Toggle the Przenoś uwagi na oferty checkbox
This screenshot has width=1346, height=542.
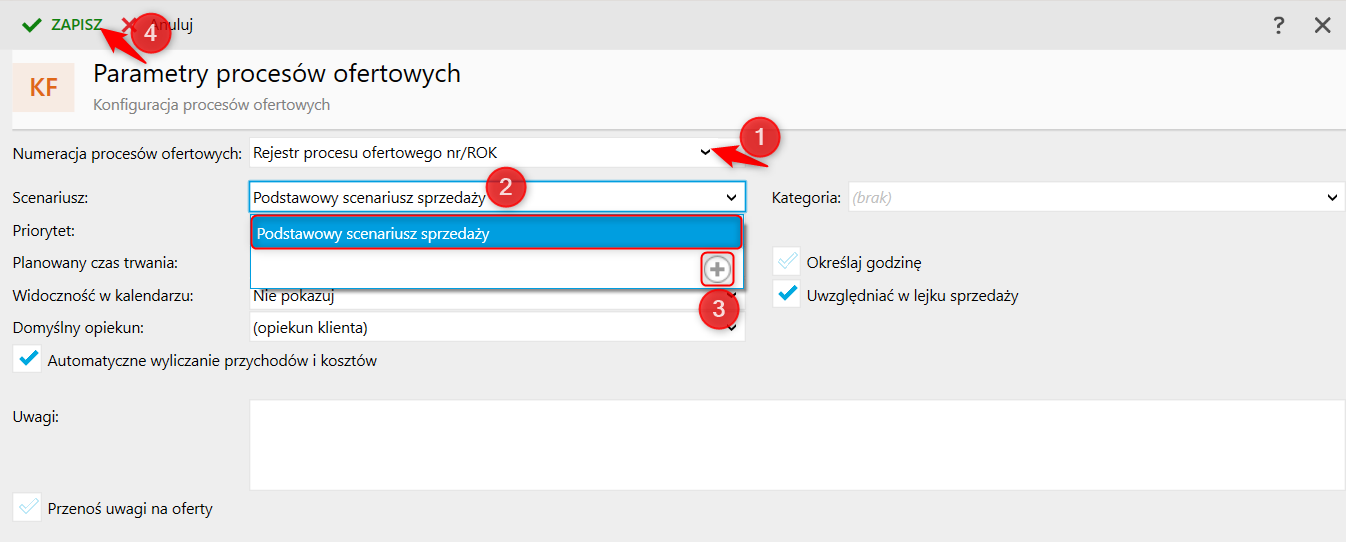(x=28, y=508)
